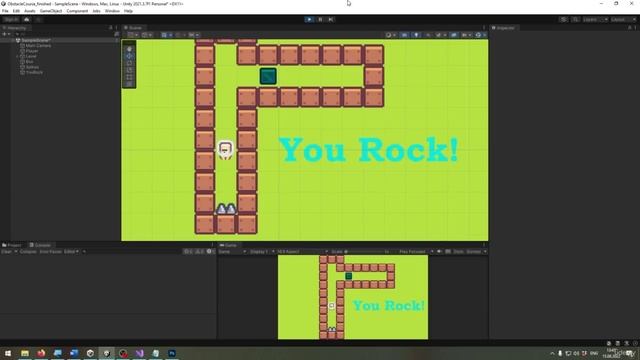Image resolution: width=640 pixels, height=360 pixels.
Task: Toggle hidden objects visibility in Scene
Action: click(x=453, y=35)
